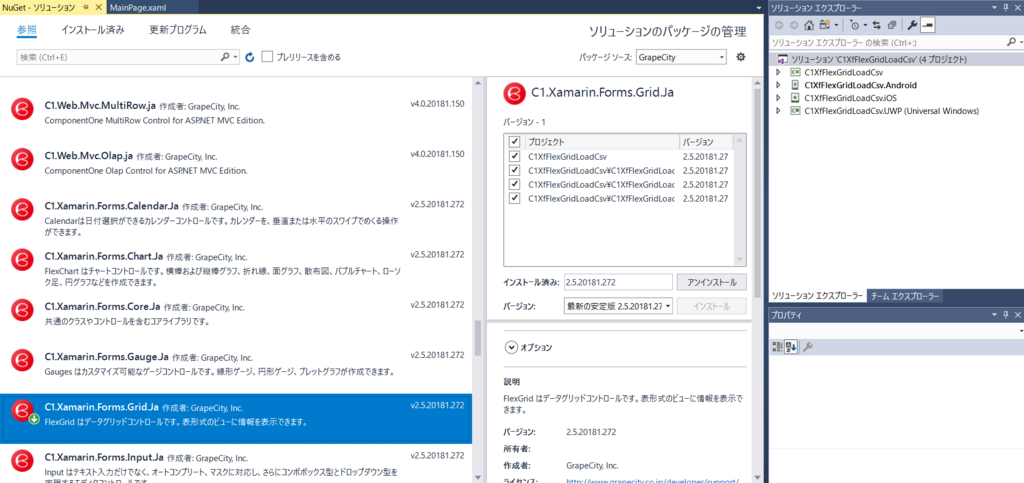Screen dimensions: 1024x483
Task: Click Sync with Active Document icon
Action: tap(876, 25)
